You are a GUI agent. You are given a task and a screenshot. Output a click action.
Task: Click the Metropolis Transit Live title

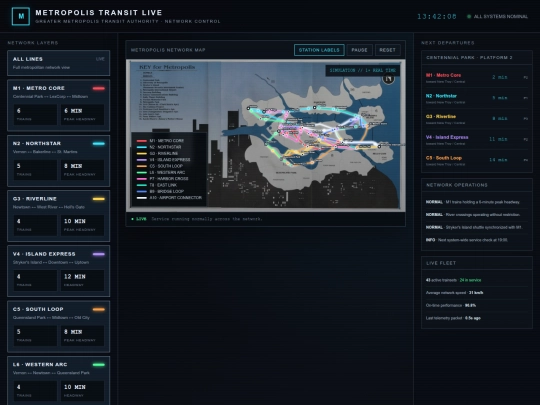click(x=98, y=13)
